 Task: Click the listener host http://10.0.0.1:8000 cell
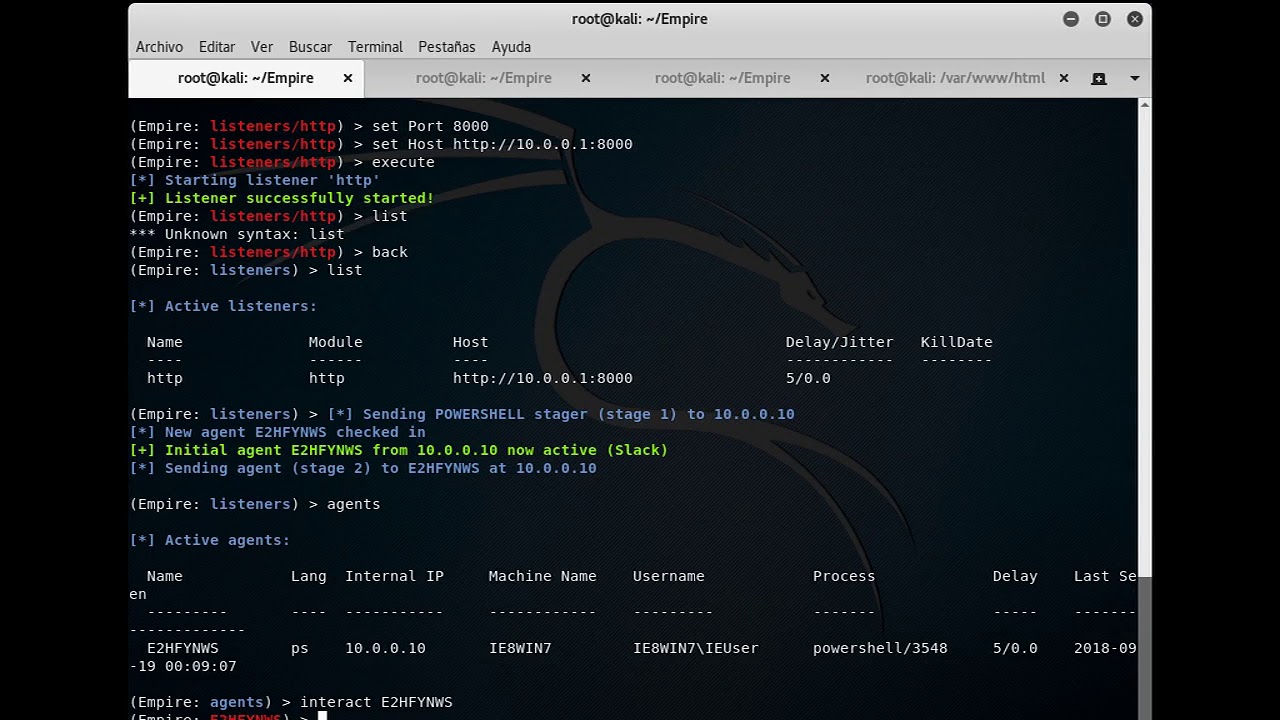(542, 378)
